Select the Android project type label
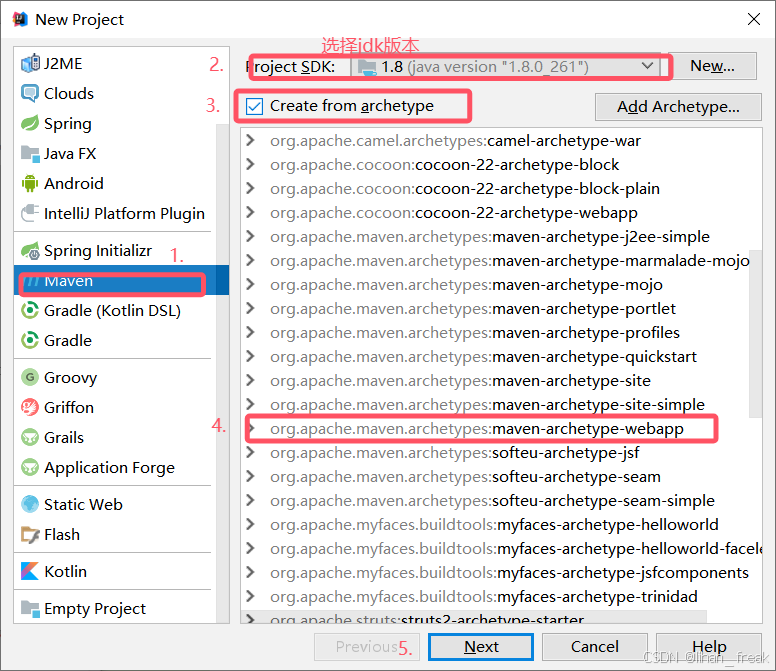Viewport: 776px width, 671px height. [x=74, y=184]
